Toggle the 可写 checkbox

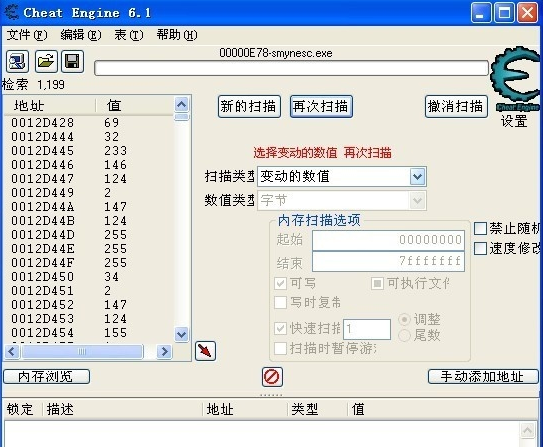point(281,284)
